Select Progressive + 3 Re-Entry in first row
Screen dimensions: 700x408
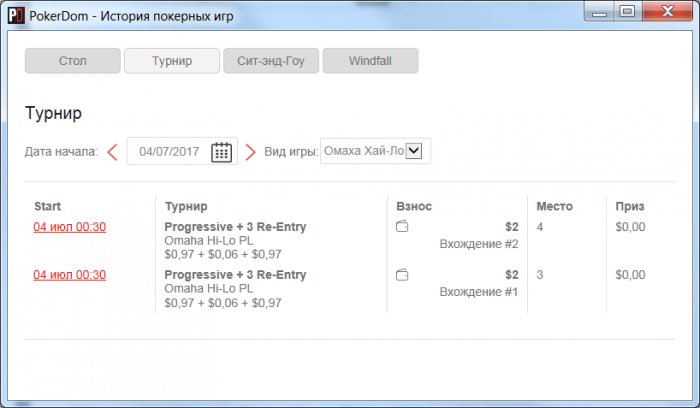click(235, 227)
